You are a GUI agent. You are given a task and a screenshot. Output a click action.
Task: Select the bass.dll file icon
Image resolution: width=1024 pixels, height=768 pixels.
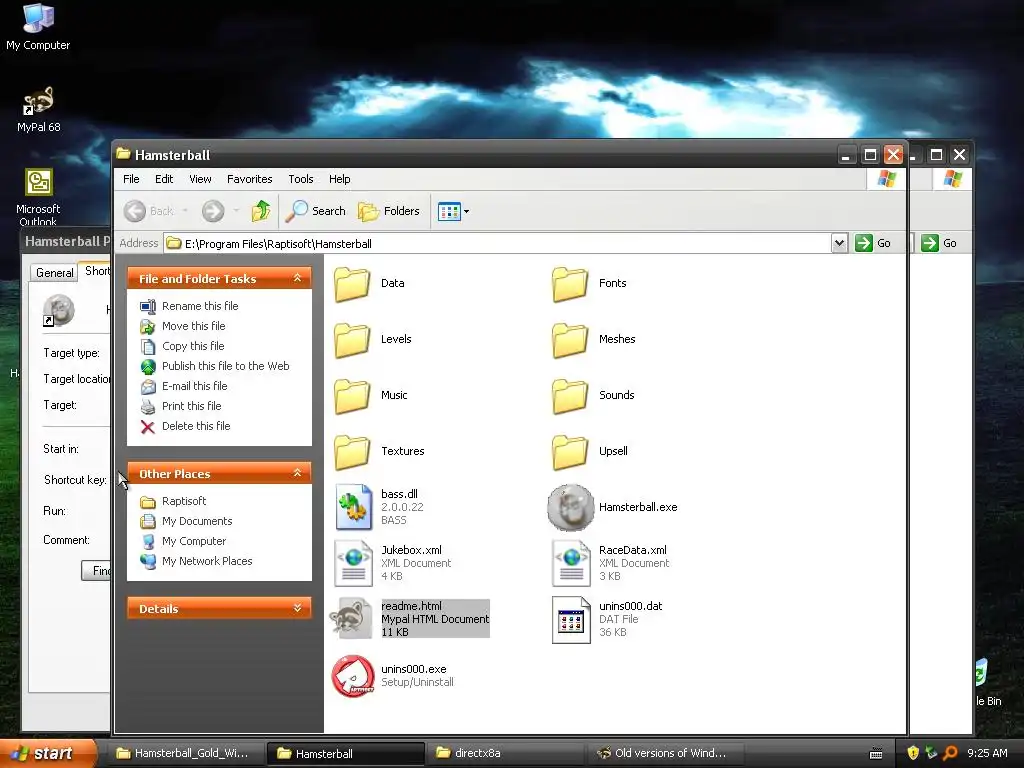(353, 507)
